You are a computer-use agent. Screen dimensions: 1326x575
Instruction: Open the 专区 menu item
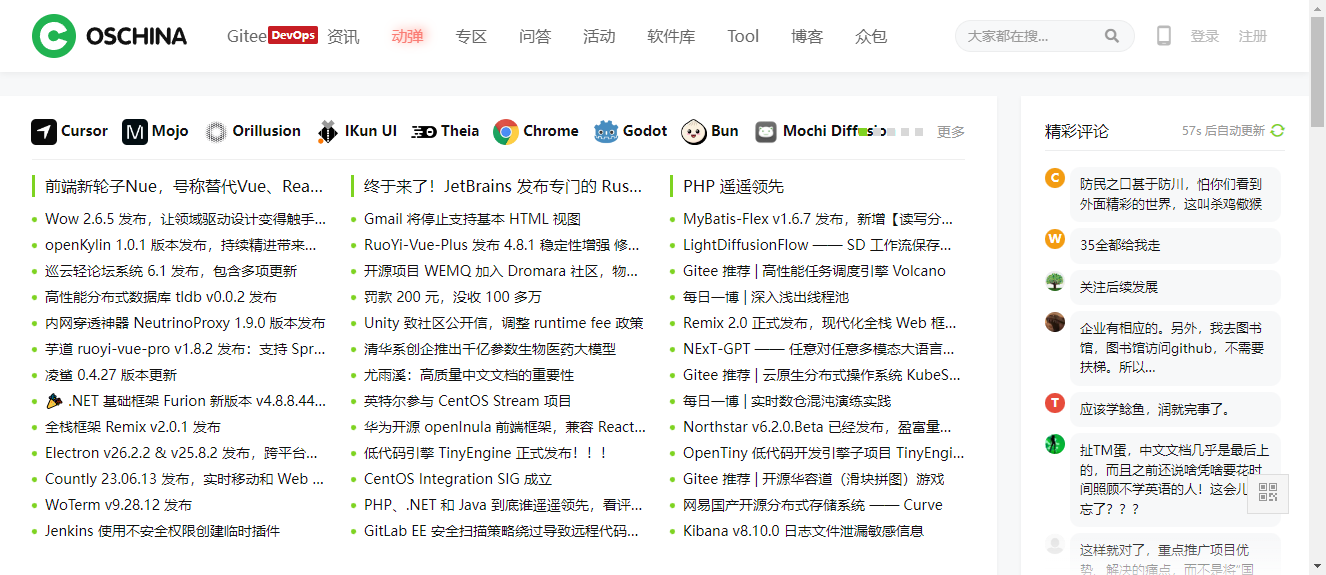pos(471,36)
